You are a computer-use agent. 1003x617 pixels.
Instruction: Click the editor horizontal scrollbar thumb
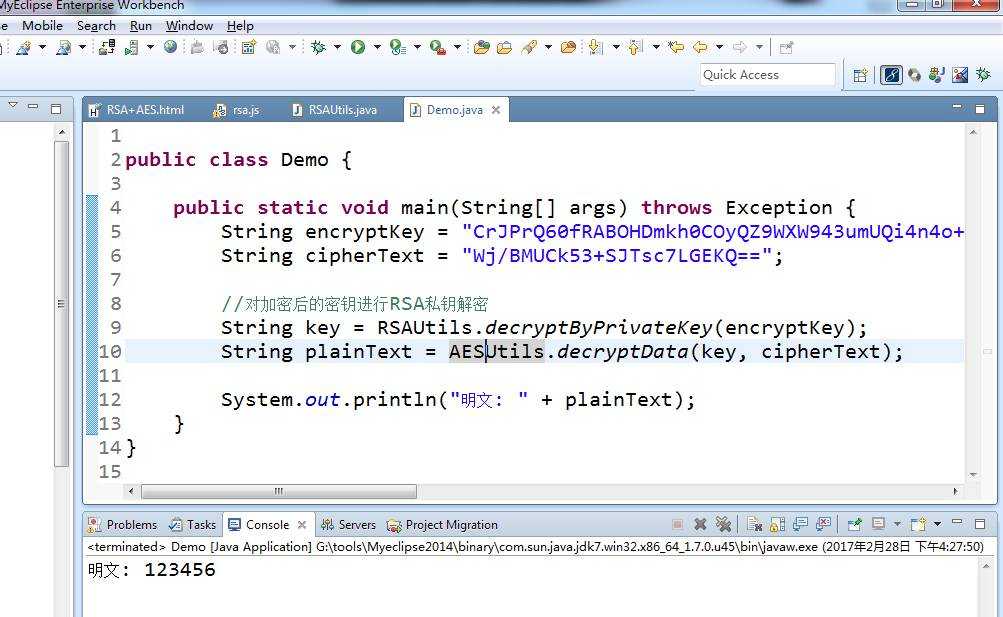278,491
